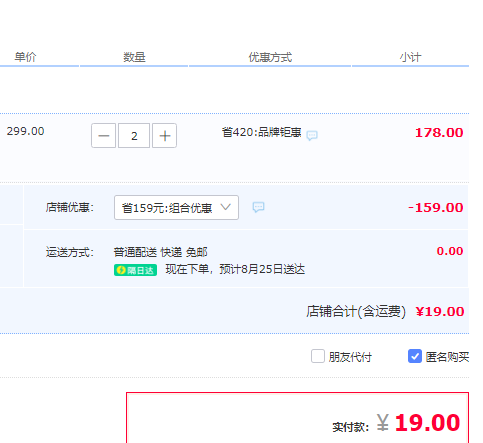The image size is (483, 443).
Task: Uncheck the 匿名购买 checkbox
Action: tap(415, 356)
